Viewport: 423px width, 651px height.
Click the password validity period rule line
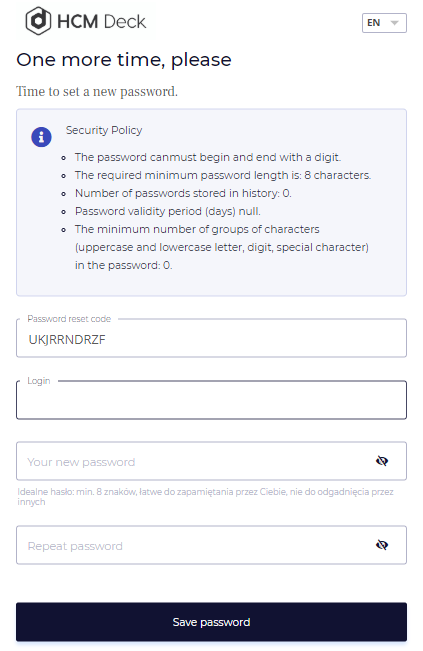(x=168, y=211)
